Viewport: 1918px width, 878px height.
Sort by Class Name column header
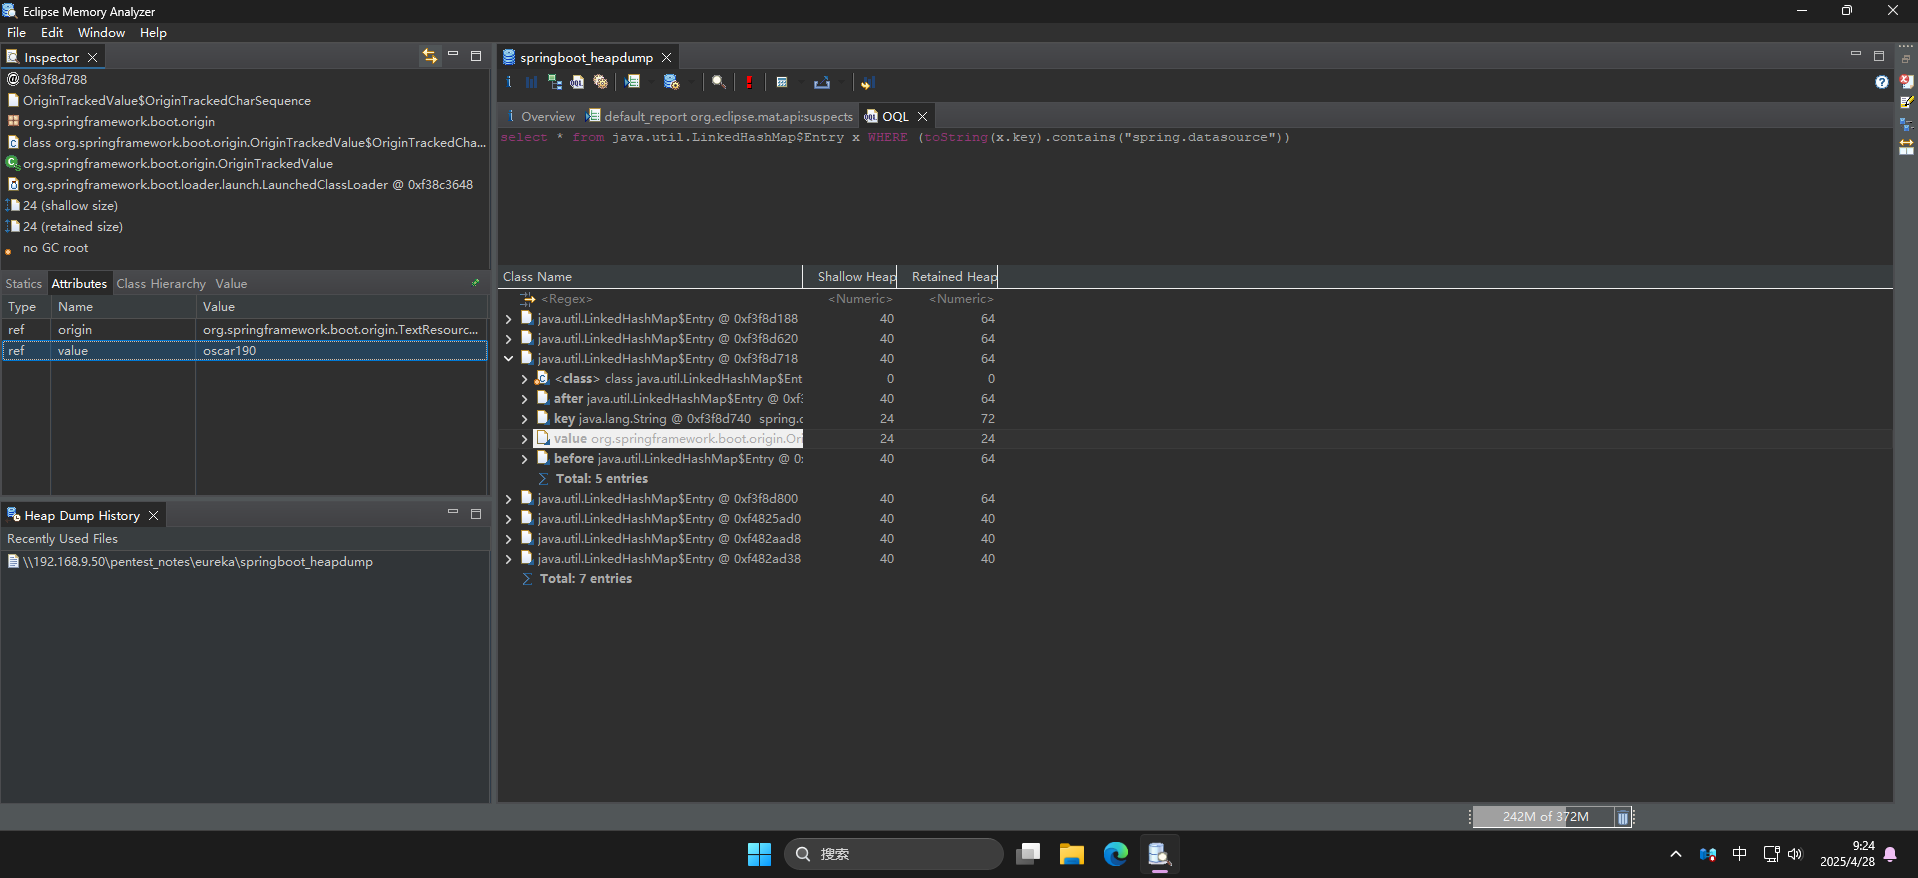[650, 276]
